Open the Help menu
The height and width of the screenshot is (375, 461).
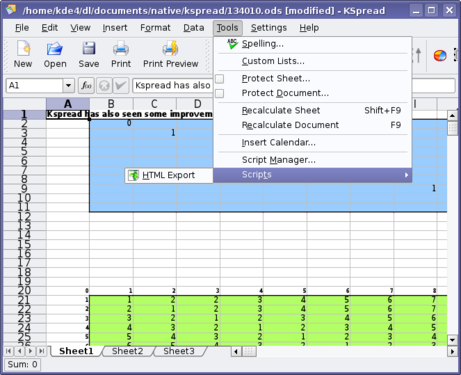click(309, 28)
